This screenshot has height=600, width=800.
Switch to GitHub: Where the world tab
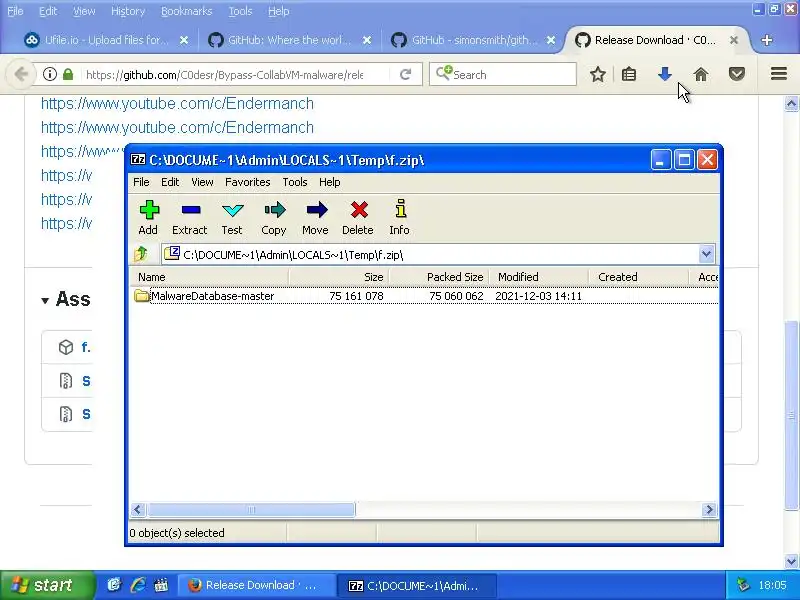(x=289, y=40)
